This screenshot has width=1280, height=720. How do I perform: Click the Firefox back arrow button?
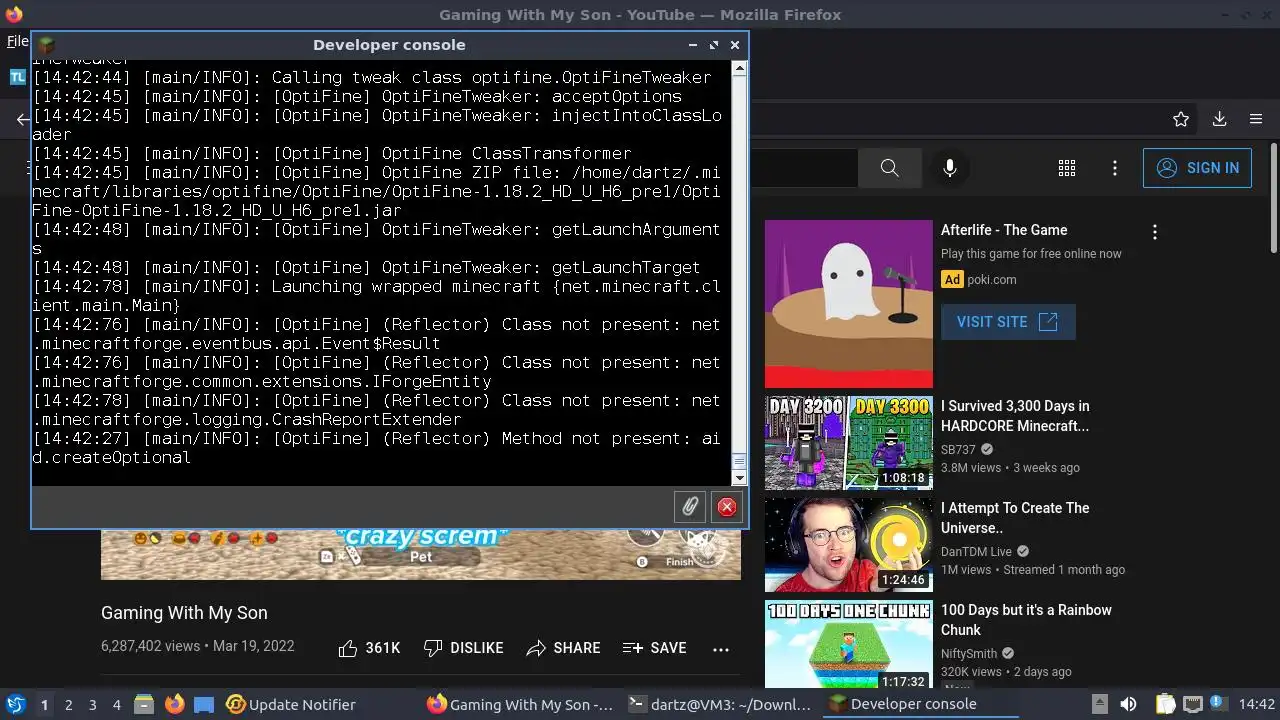(x=22, y=119)
